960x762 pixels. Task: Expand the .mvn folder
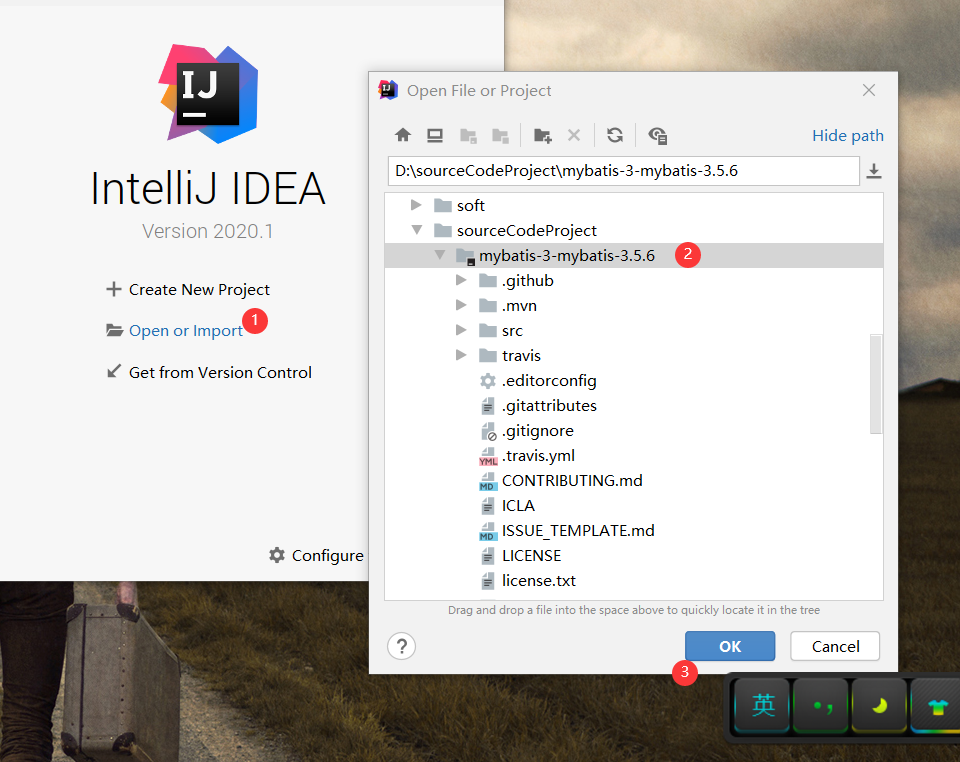(x=461, y=305)
